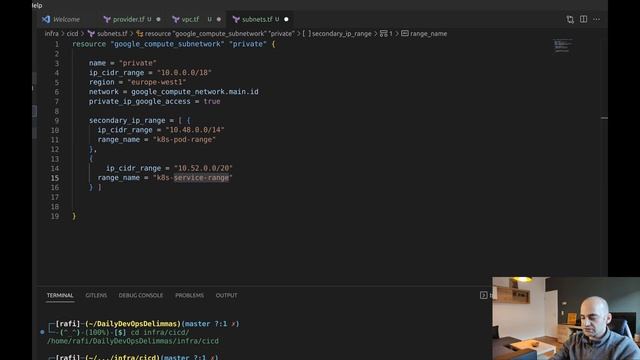Open the GITLENS panel tab
640x360 pixels.
(x=96, y=295)
